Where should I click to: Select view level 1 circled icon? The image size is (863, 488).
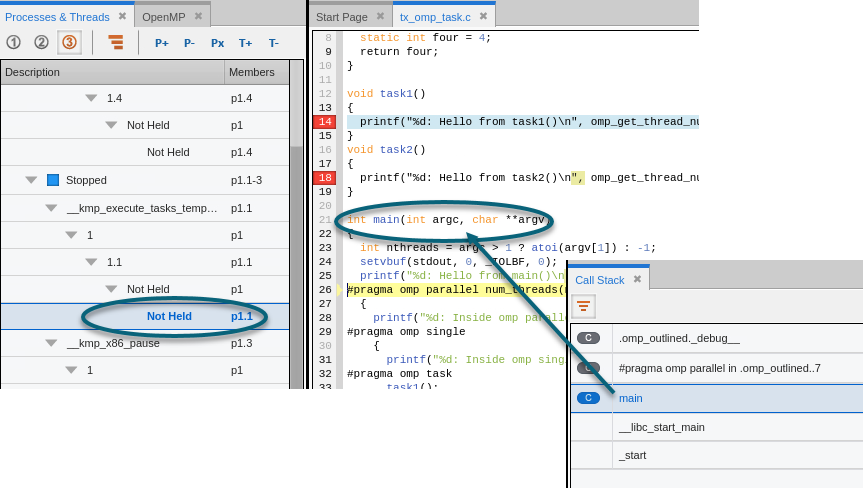[x=13, y=43]
